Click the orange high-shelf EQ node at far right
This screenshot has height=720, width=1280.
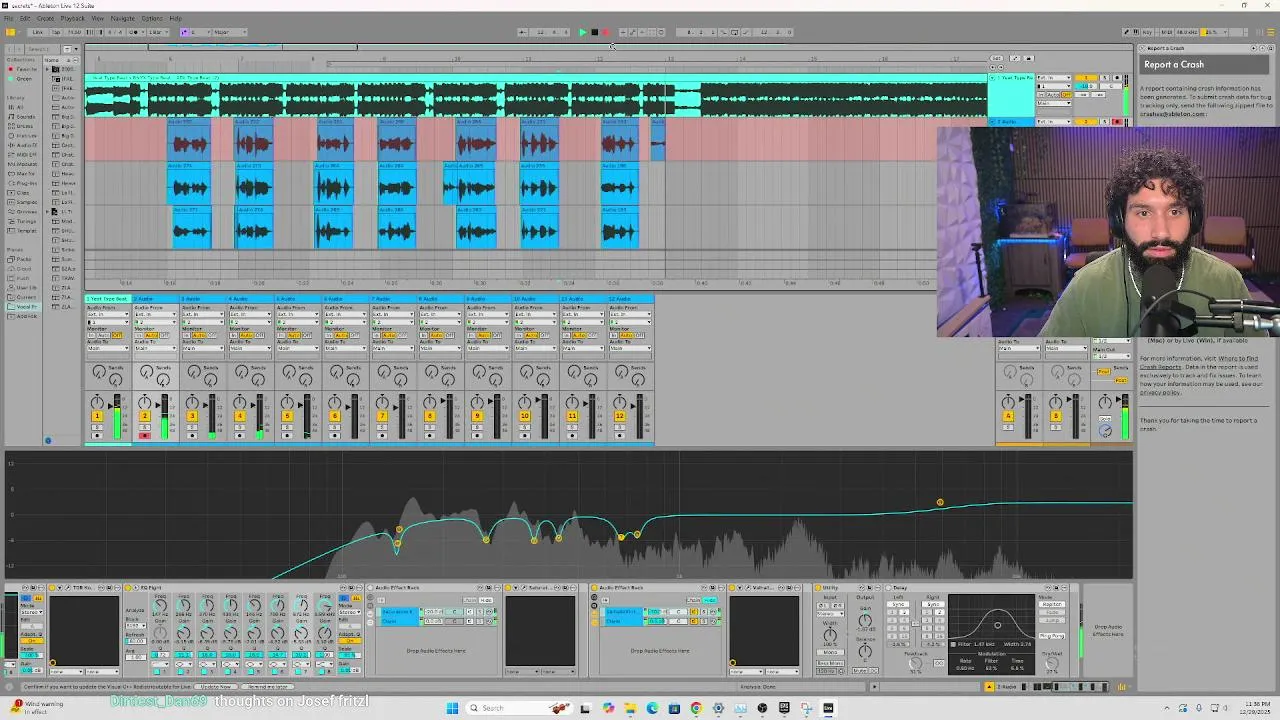tap(940, 502)
